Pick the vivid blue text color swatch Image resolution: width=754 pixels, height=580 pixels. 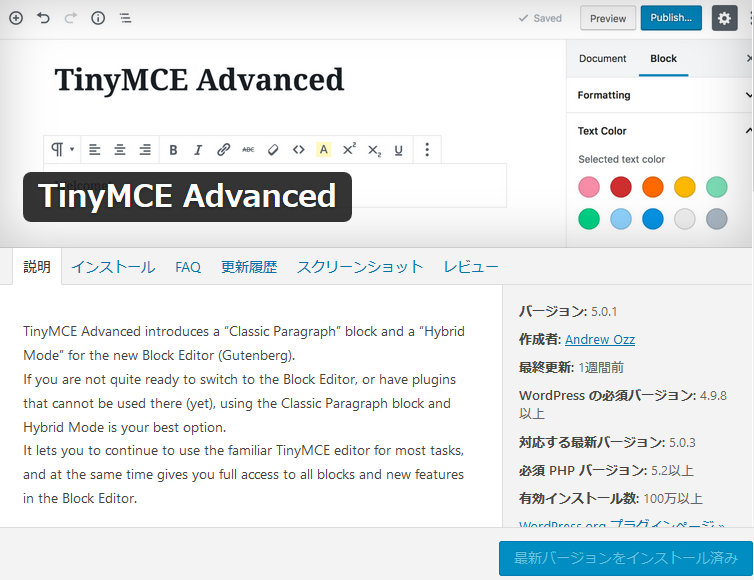[653, 219]
